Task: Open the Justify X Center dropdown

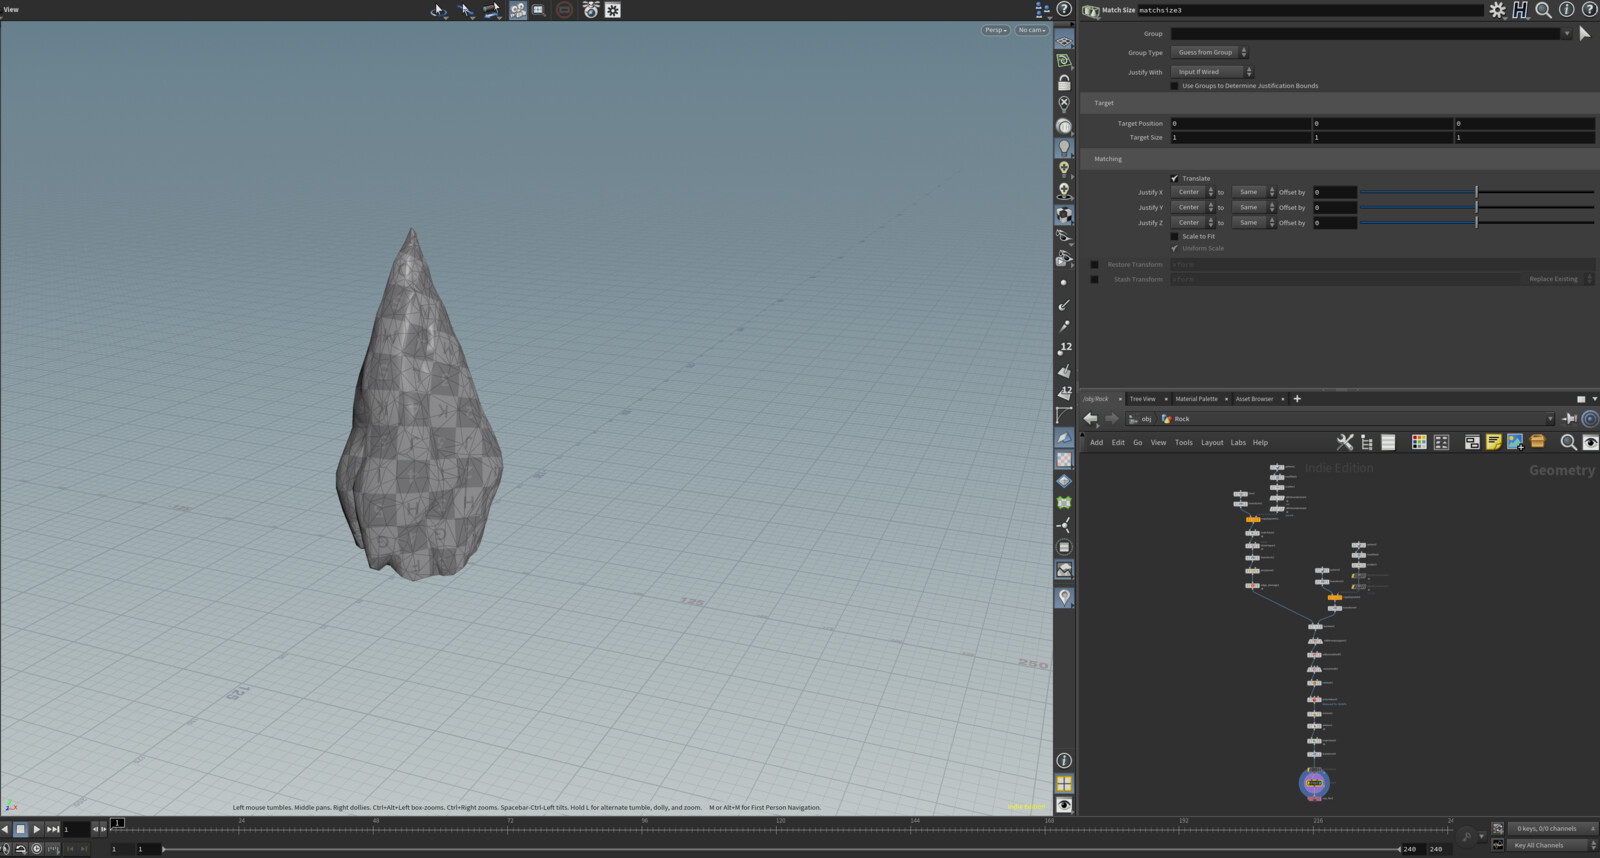Action: [x=1192, y=192]
